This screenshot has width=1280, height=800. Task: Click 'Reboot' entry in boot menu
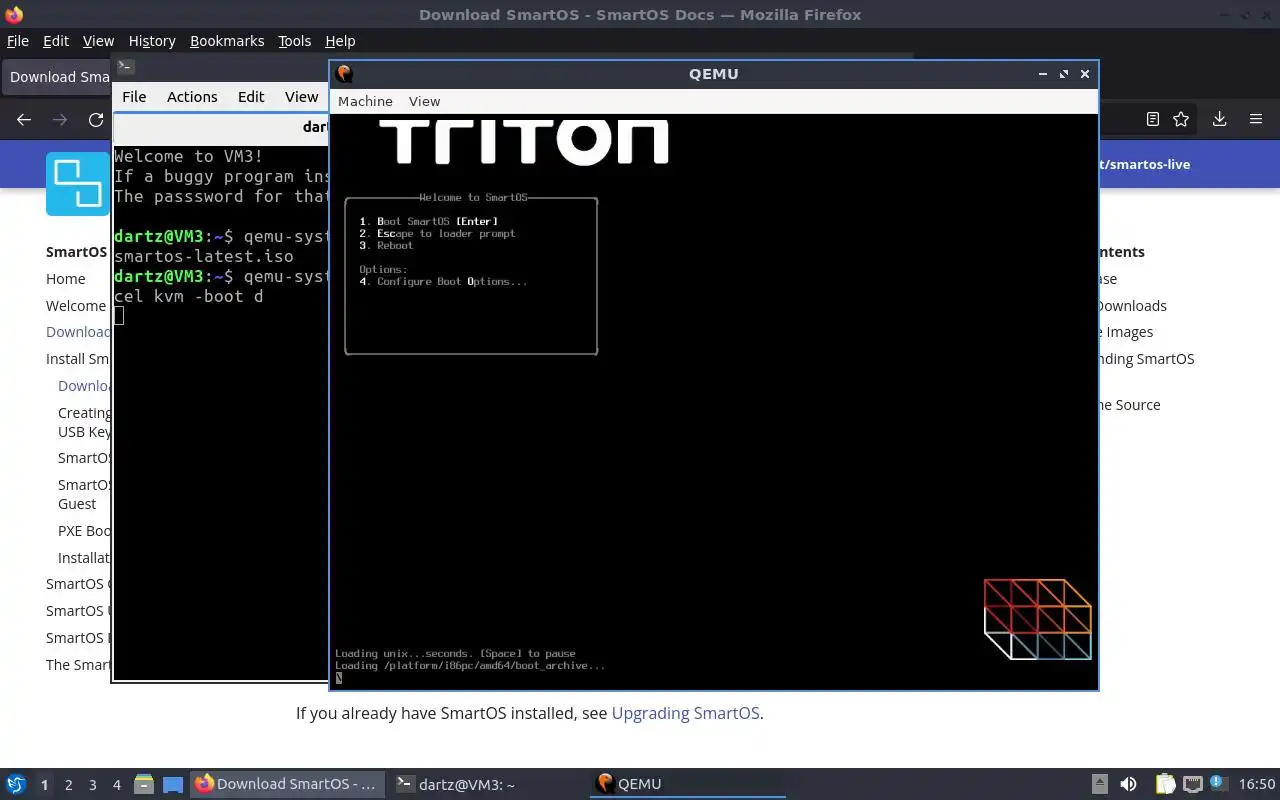[x=386, y=245]
